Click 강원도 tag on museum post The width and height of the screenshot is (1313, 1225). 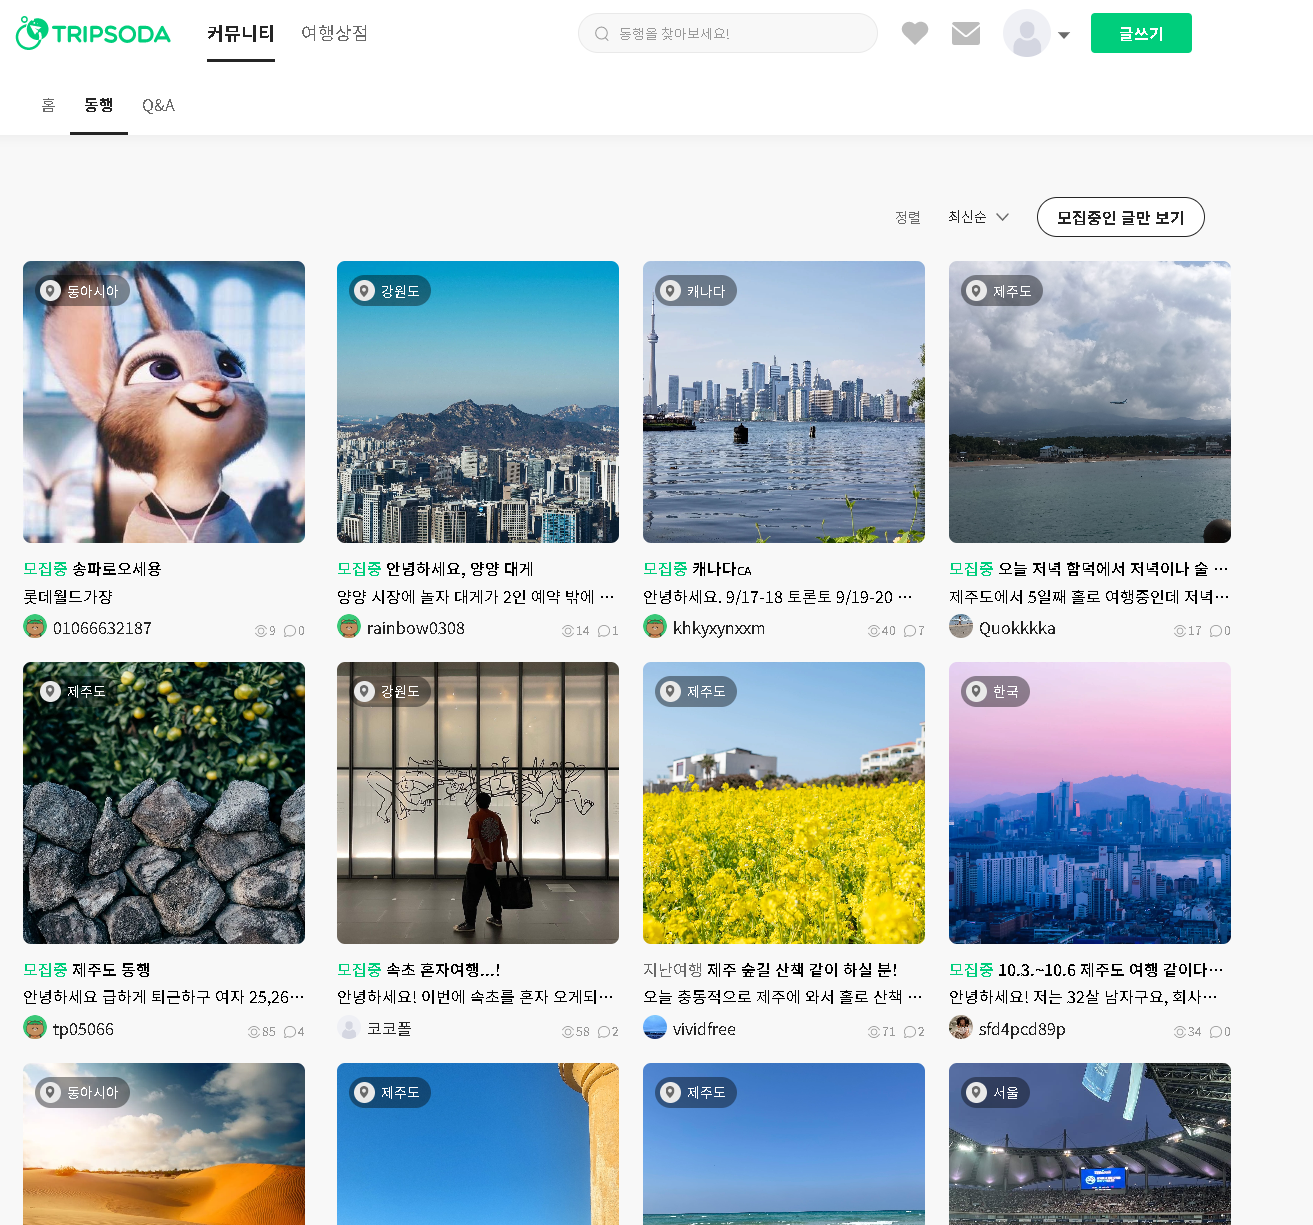390,692
